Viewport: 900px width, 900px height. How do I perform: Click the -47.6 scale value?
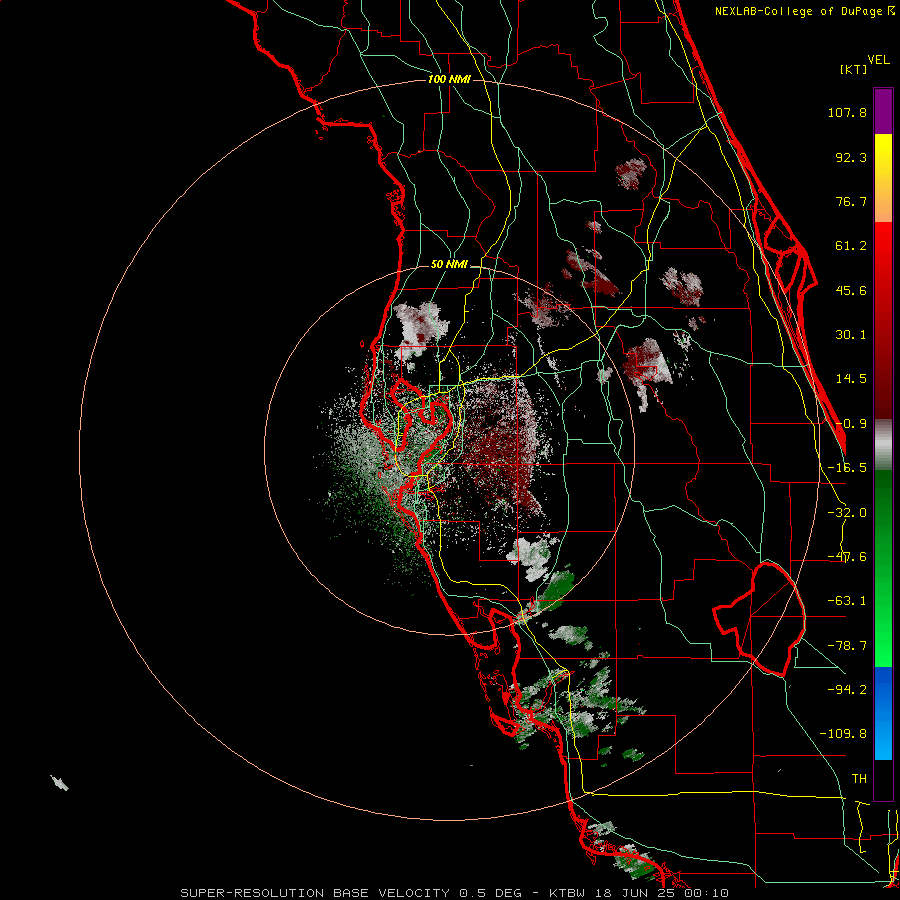coord(847,557)
